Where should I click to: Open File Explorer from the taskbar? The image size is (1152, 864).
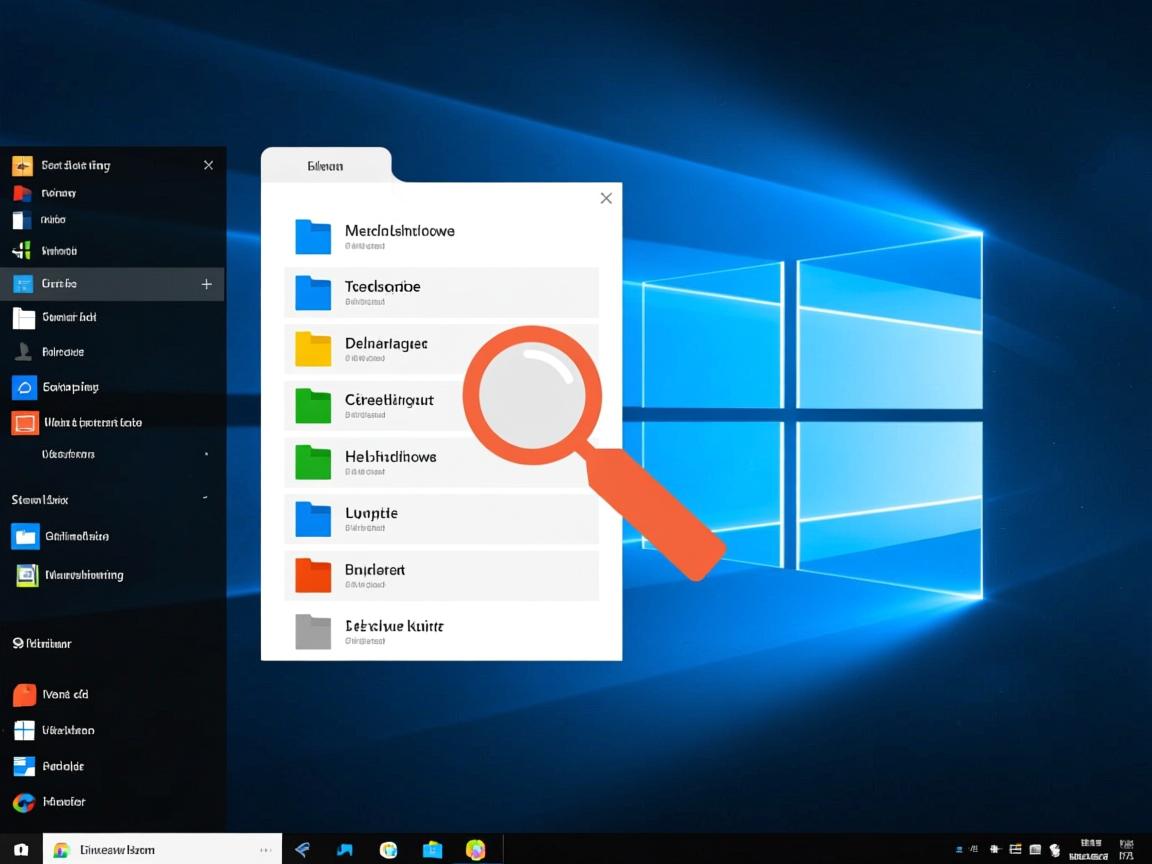[432, 848]
